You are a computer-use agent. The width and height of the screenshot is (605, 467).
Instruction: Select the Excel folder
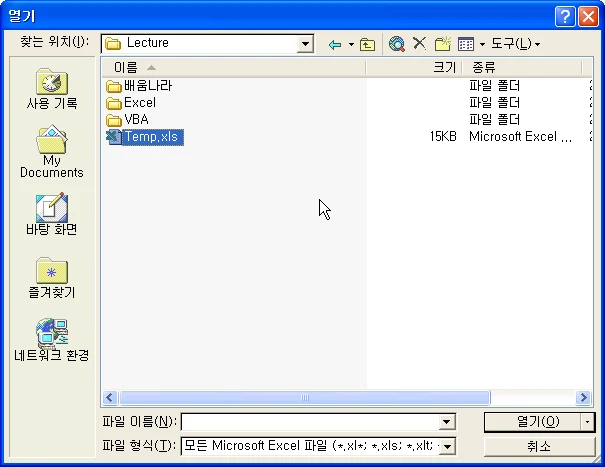[x=131, y=103]
